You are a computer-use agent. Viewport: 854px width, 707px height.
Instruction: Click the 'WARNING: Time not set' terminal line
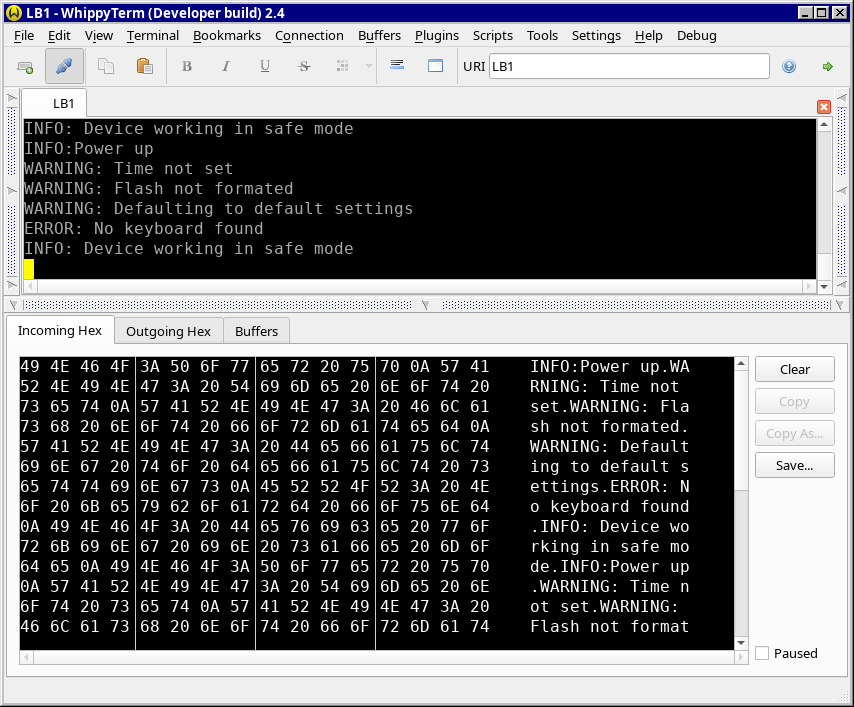click(x=129, y=169)
